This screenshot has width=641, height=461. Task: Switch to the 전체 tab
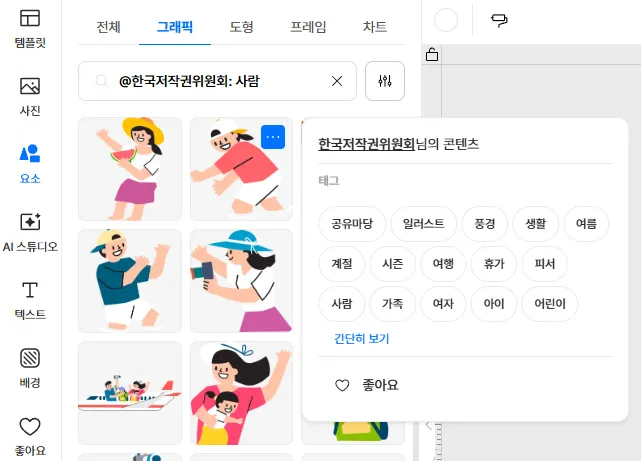click(108, 27)
